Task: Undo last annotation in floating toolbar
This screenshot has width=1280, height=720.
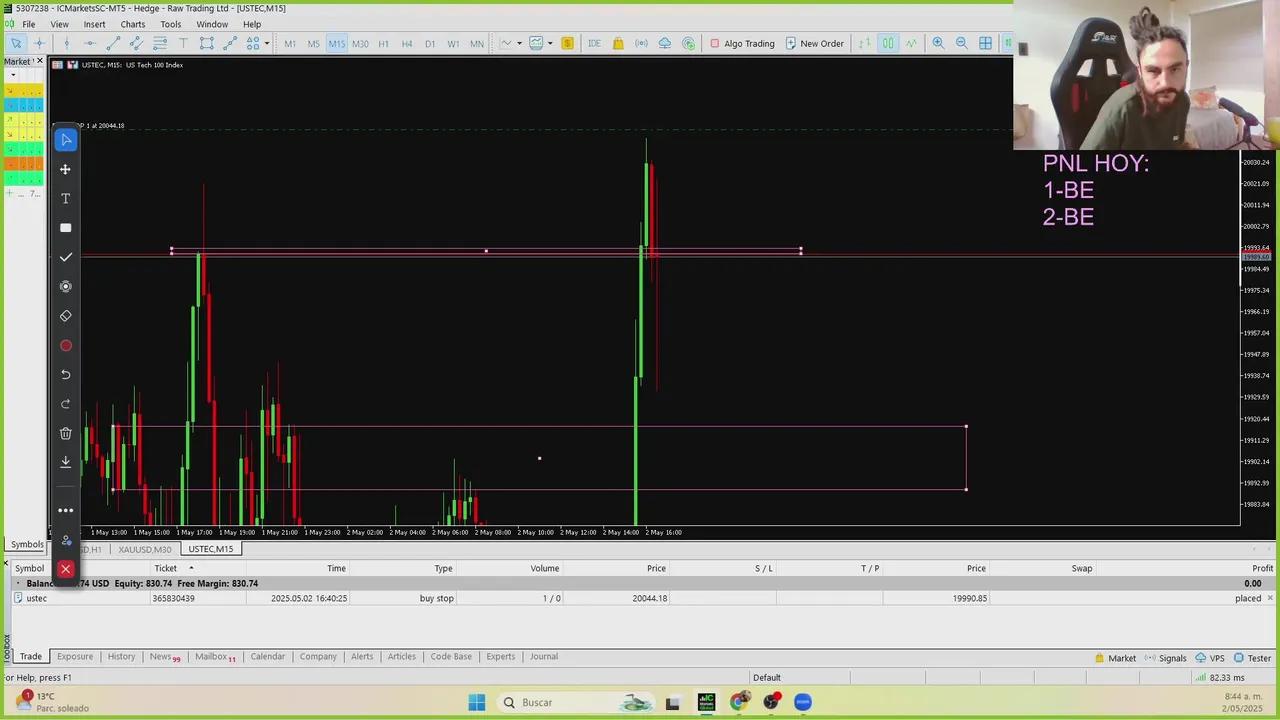Action: tap(66, 374)
